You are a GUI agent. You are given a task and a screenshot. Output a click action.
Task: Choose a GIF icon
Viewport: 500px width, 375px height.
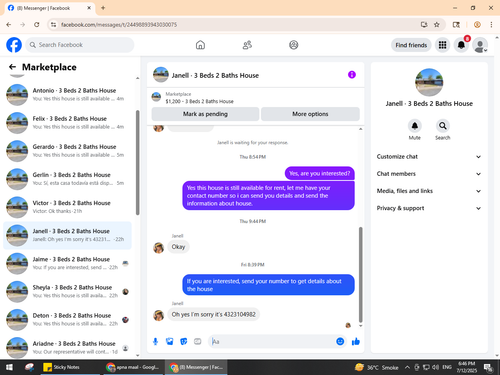(x=198, y=341)
